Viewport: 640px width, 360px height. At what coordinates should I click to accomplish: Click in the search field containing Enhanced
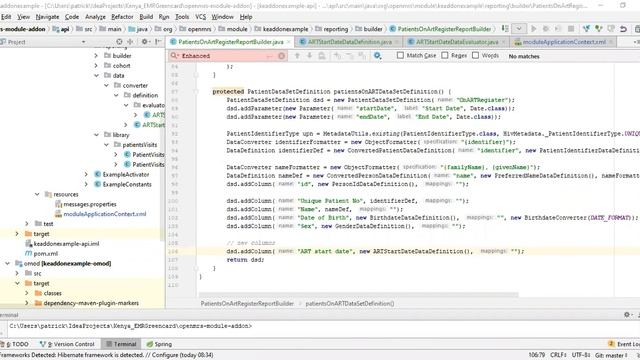(x=227, y=56)
